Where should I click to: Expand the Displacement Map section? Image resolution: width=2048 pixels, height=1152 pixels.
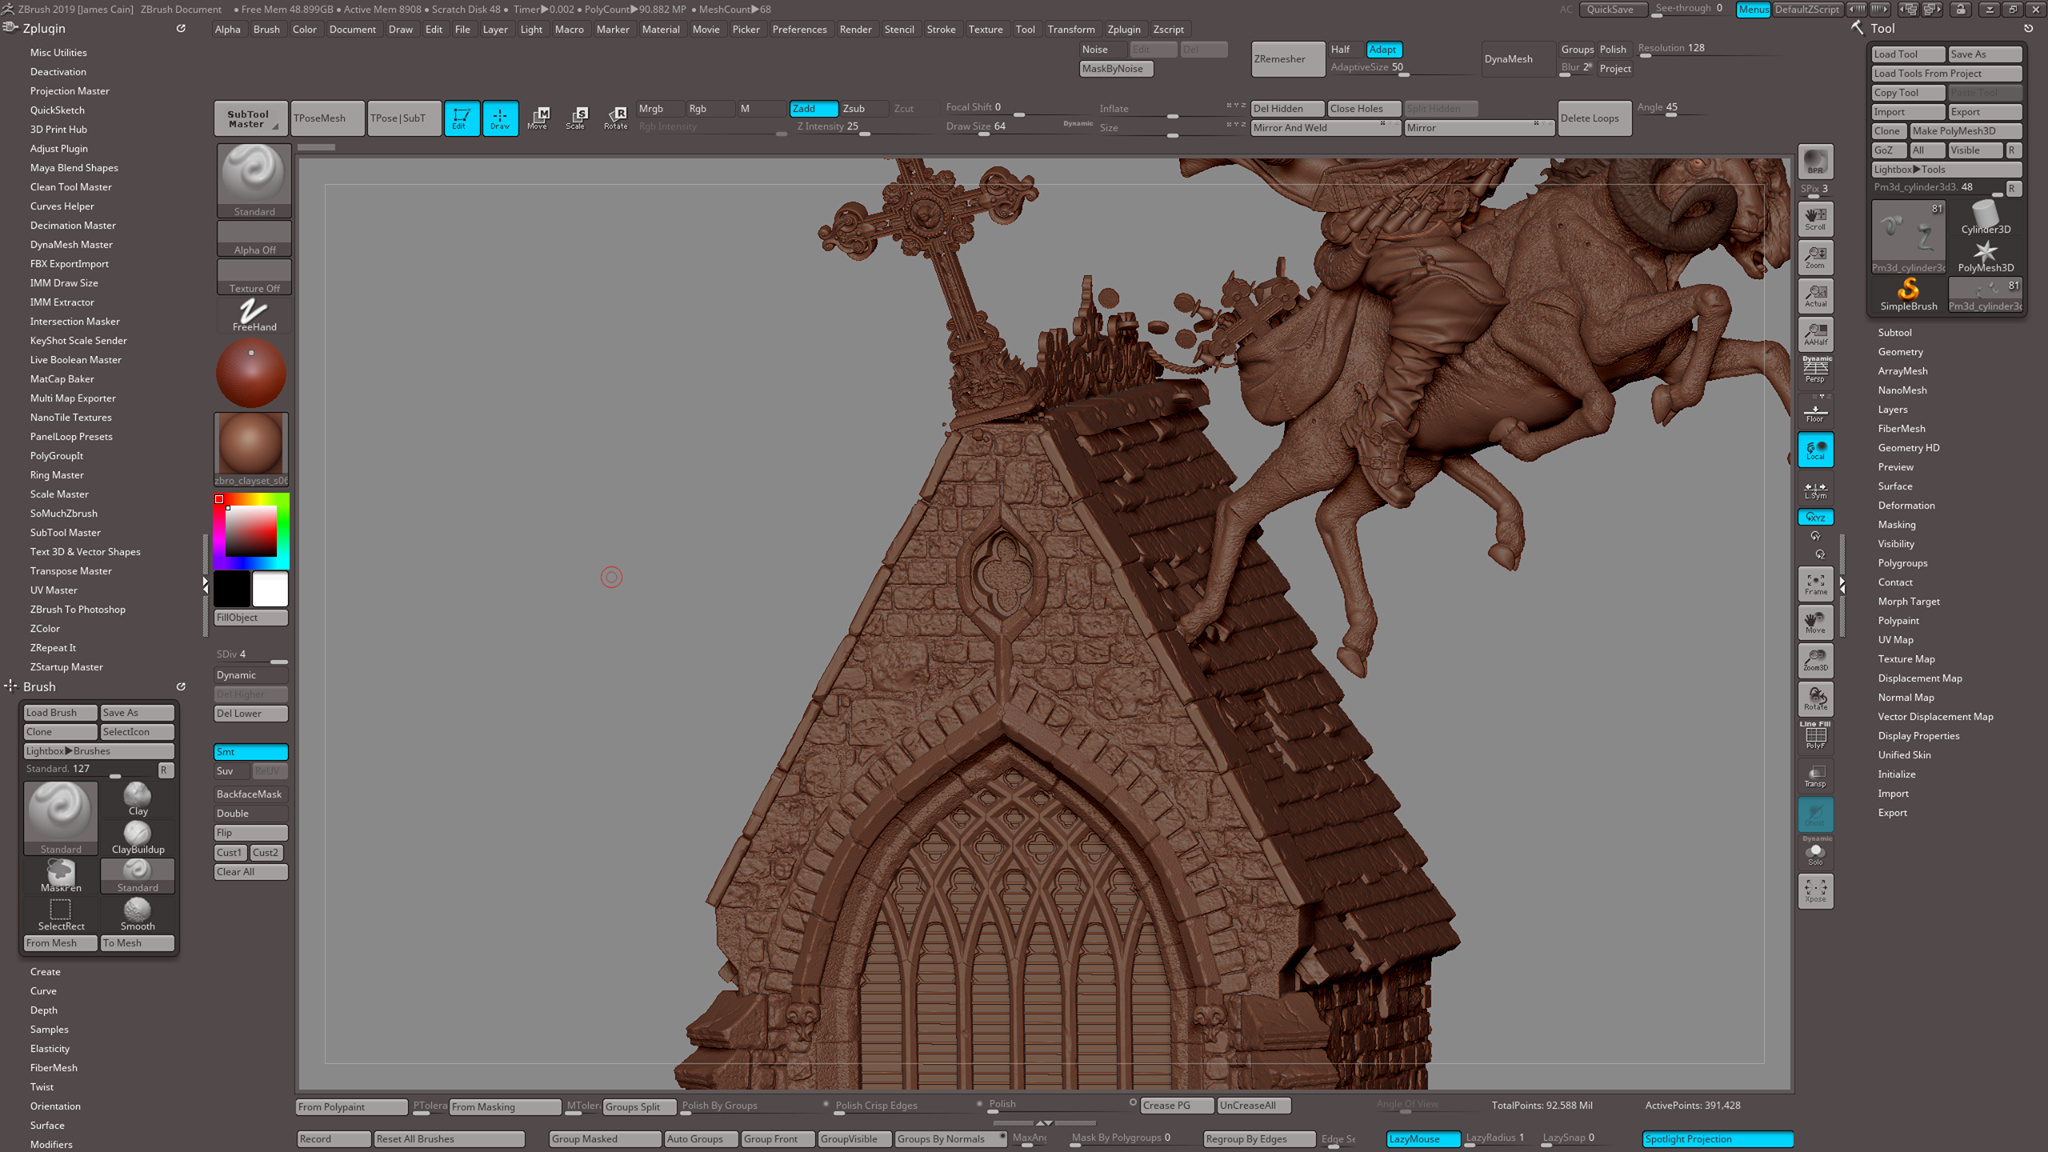(1919, 678)
